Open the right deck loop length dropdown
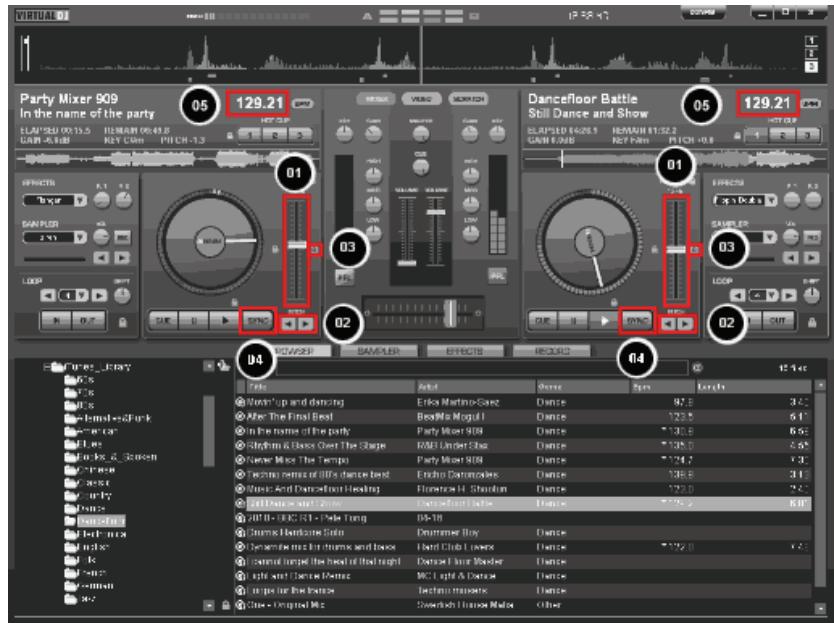The width and height of the screenshot is (834, 623). (x=772, y=295)
